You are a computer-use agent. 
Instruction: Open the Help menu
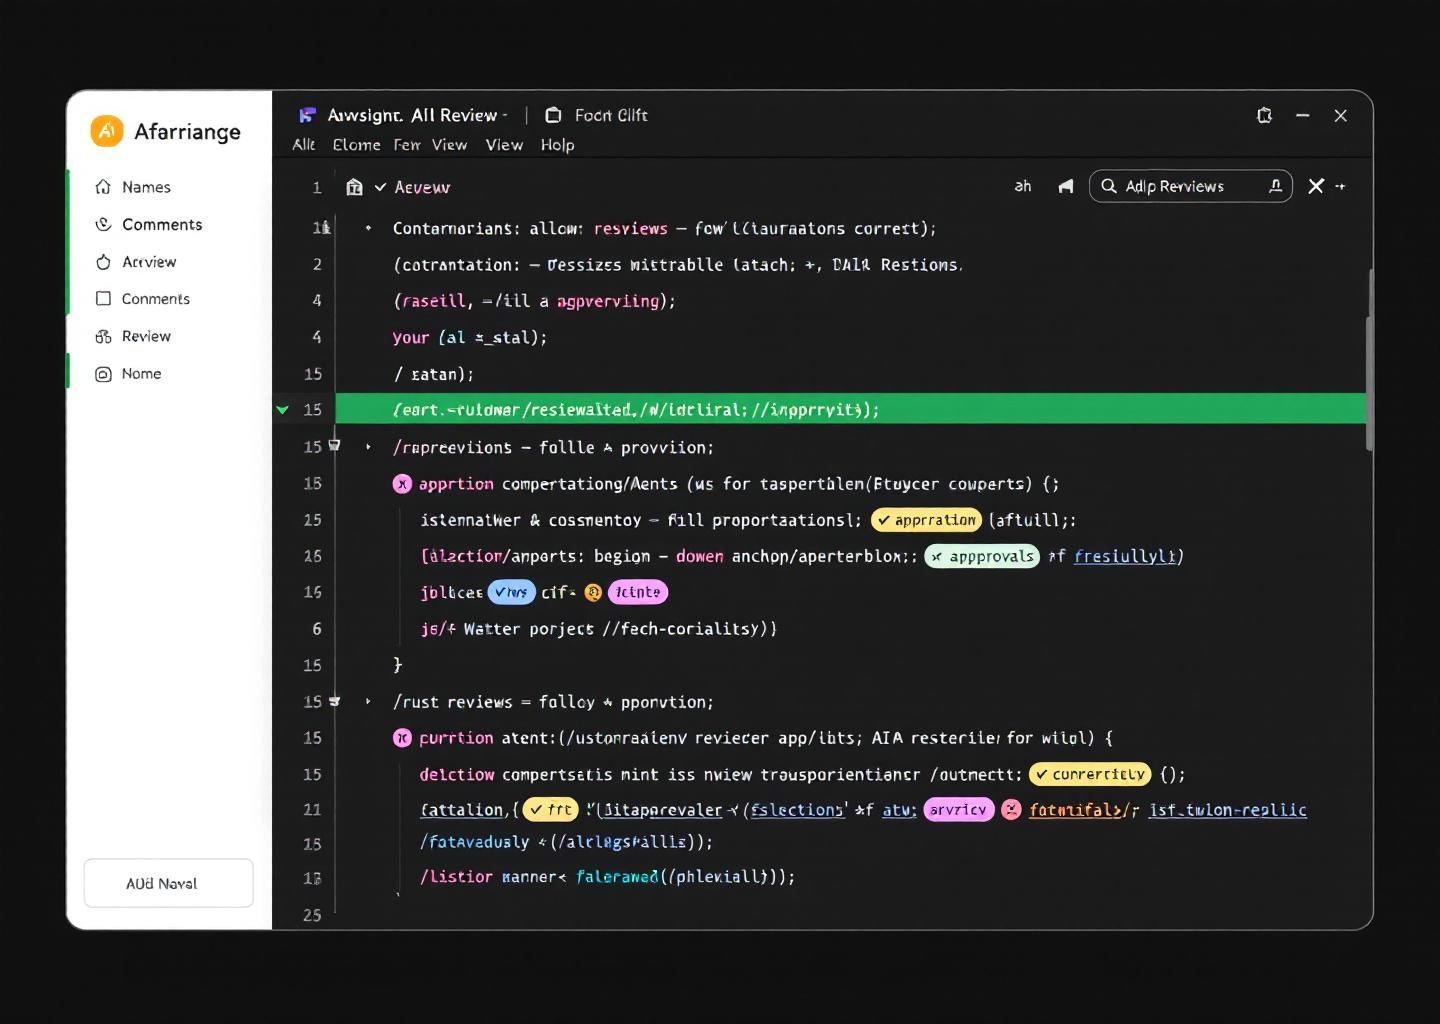pos(557,145)
